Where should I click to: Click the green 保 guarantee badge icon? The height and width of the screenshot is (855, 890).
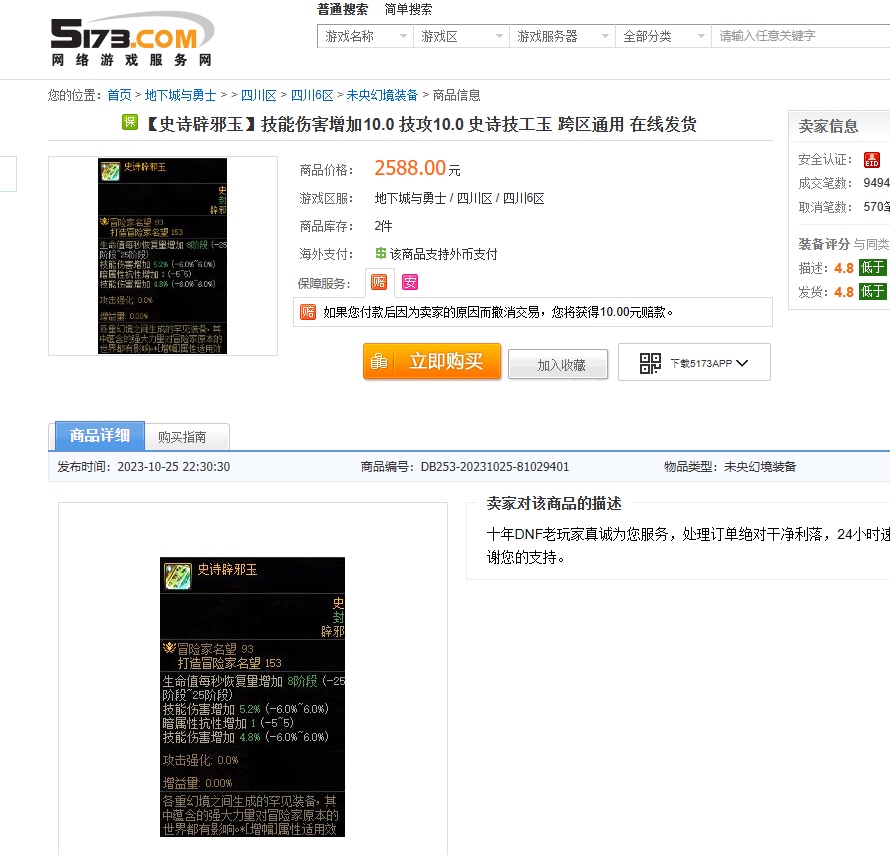point(130,122)
